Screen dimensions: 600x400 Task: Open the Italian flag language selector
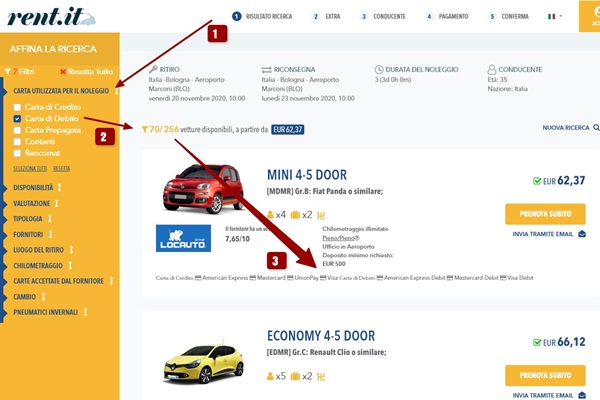coord(554,16)
